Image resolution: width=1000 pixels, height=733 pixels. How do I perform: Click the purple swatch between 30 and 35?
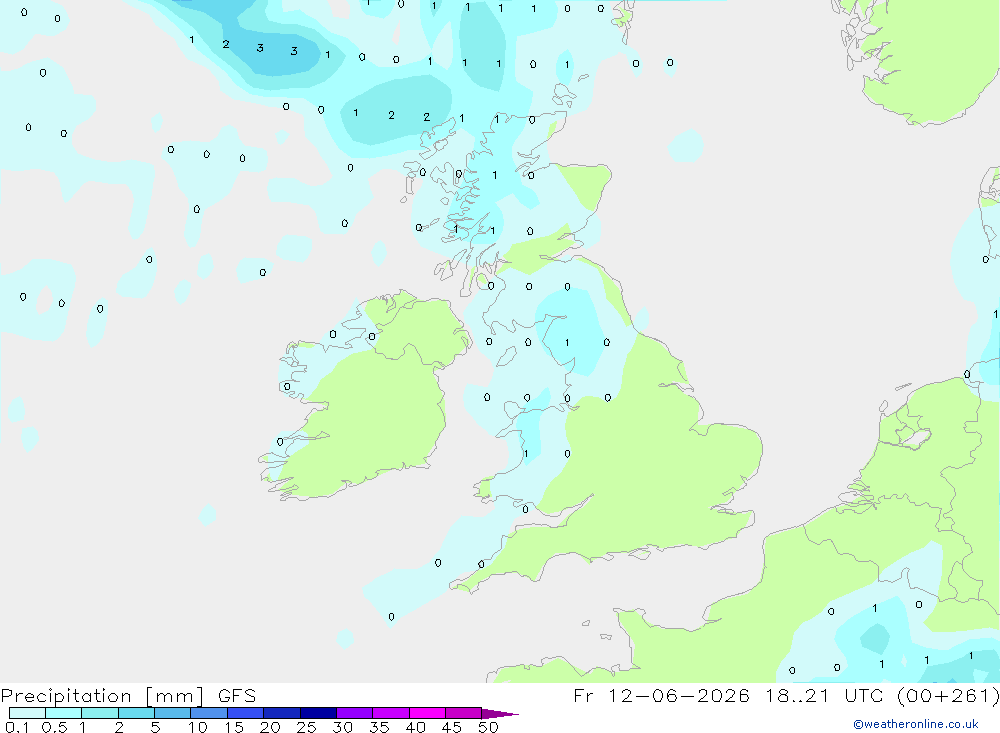click(x=354, y=713)
